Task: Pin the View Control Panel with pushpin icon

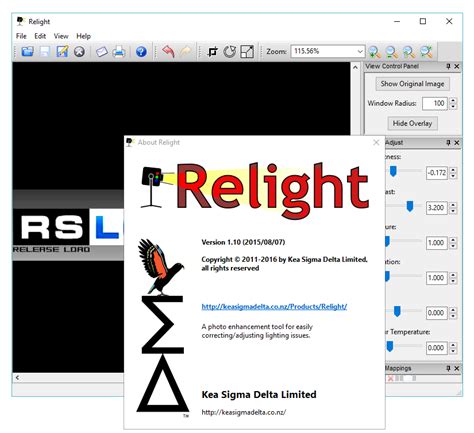Action: [448, 66]
